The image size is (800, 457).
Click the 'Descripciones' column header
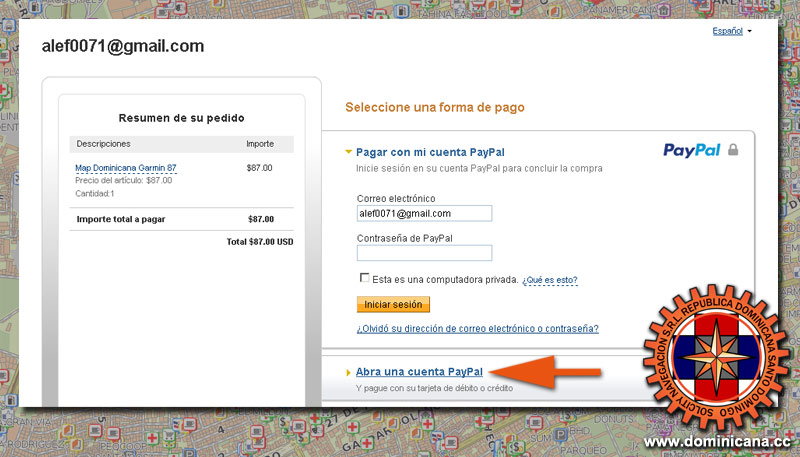point(104,144)
